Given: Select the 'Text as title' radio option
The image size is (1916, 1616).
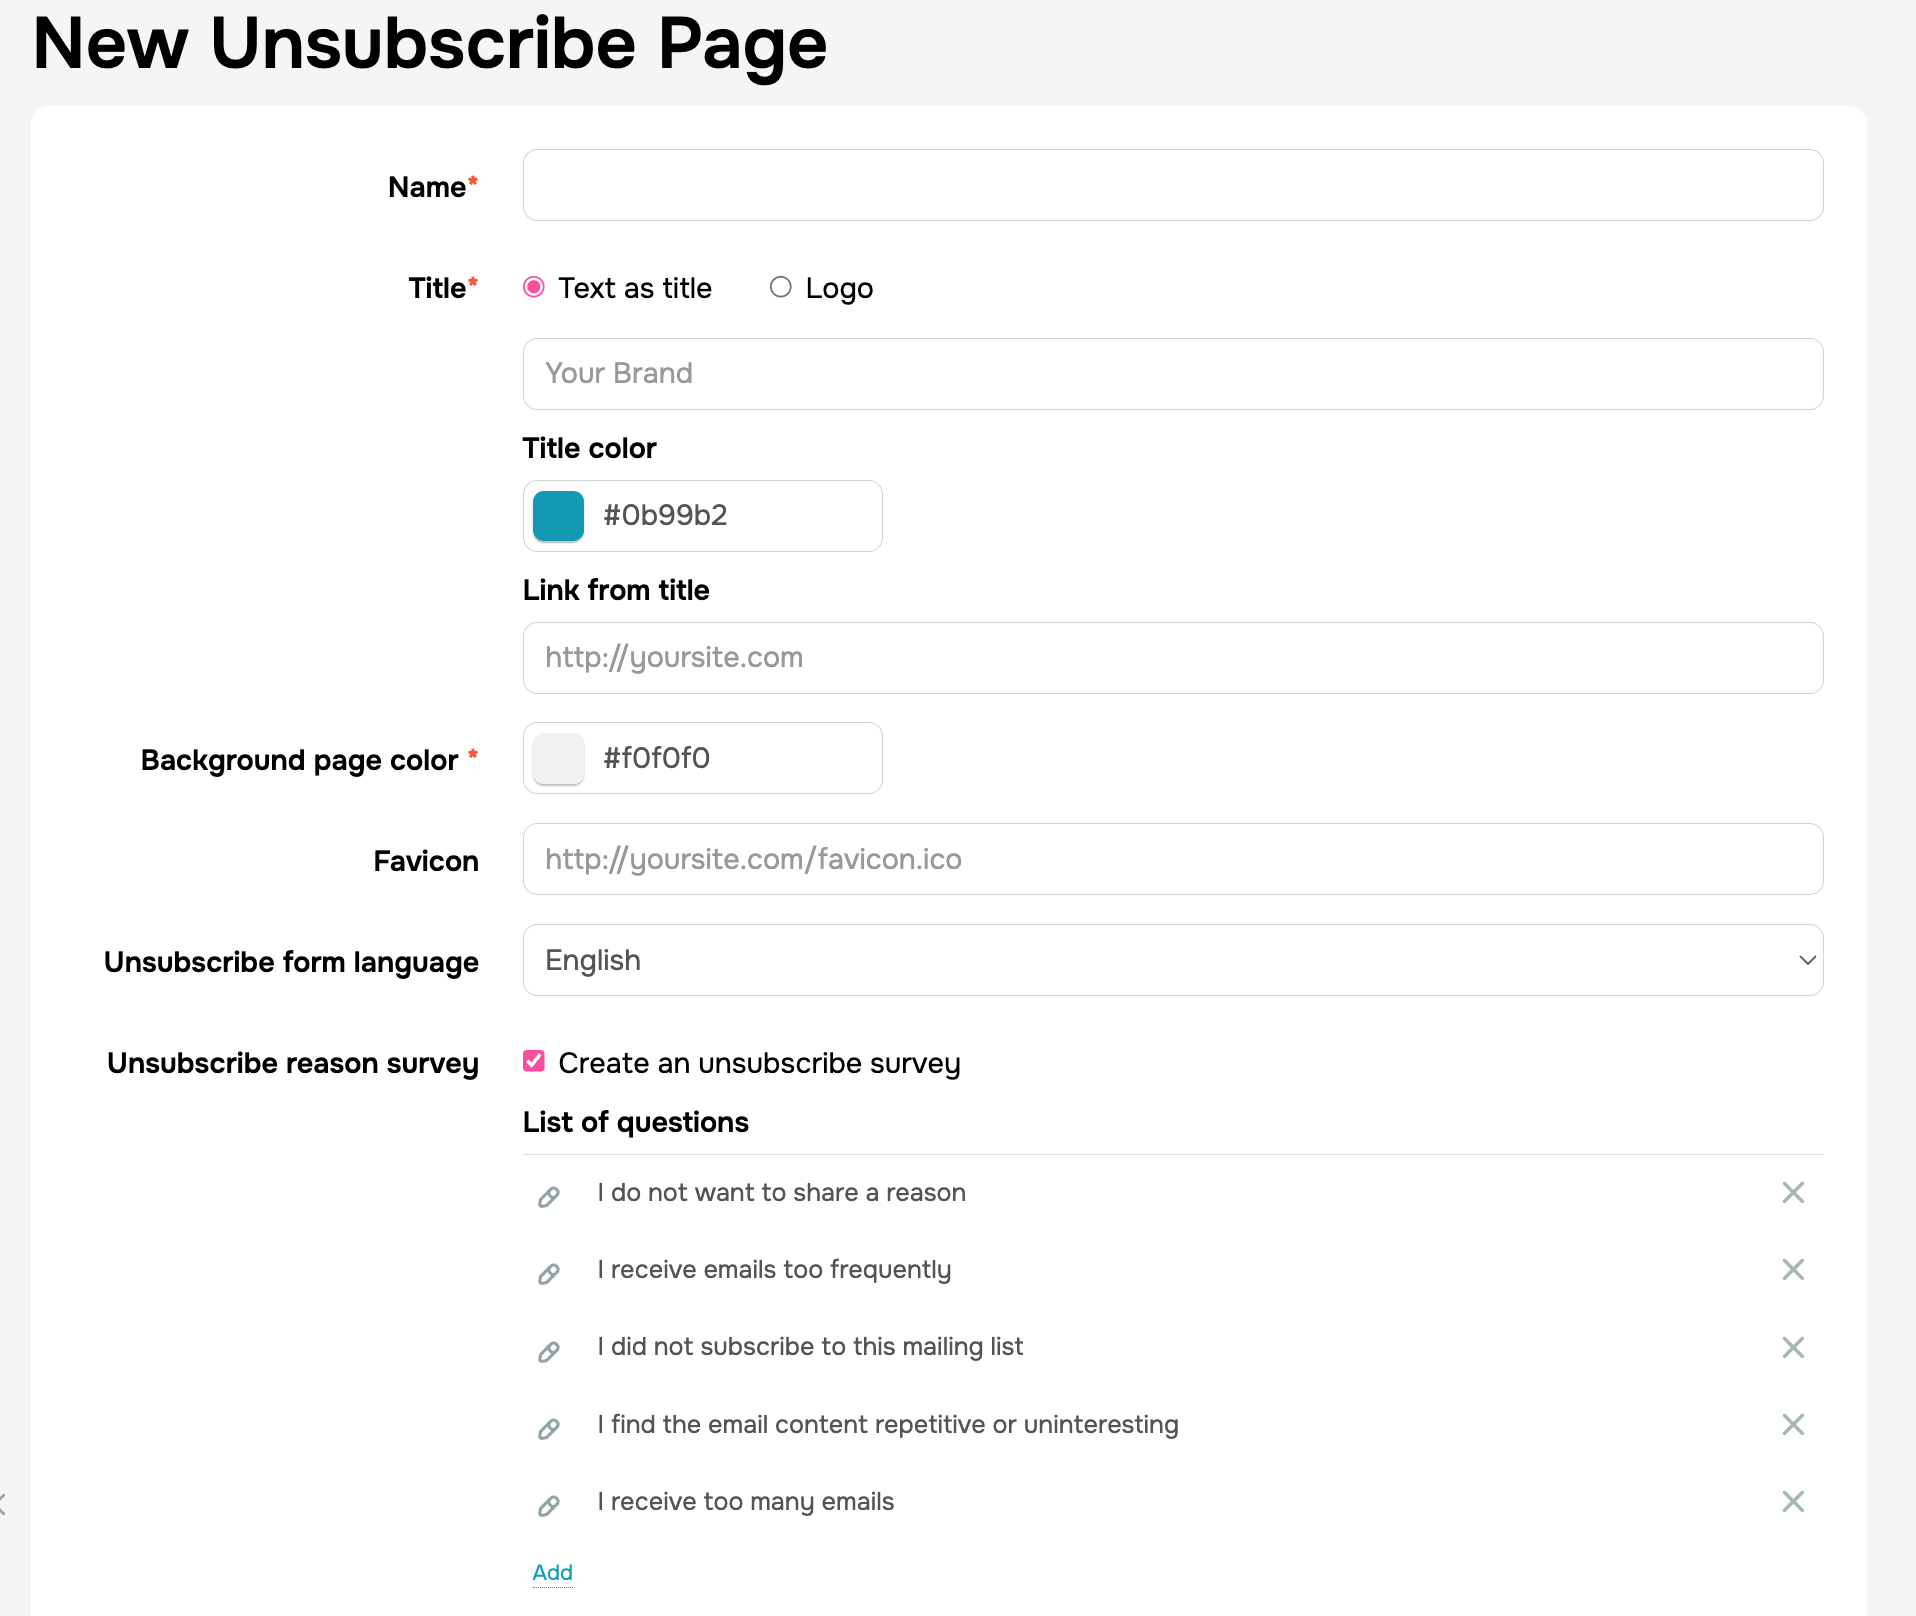Looking at the screenshot, I should 534,287.
